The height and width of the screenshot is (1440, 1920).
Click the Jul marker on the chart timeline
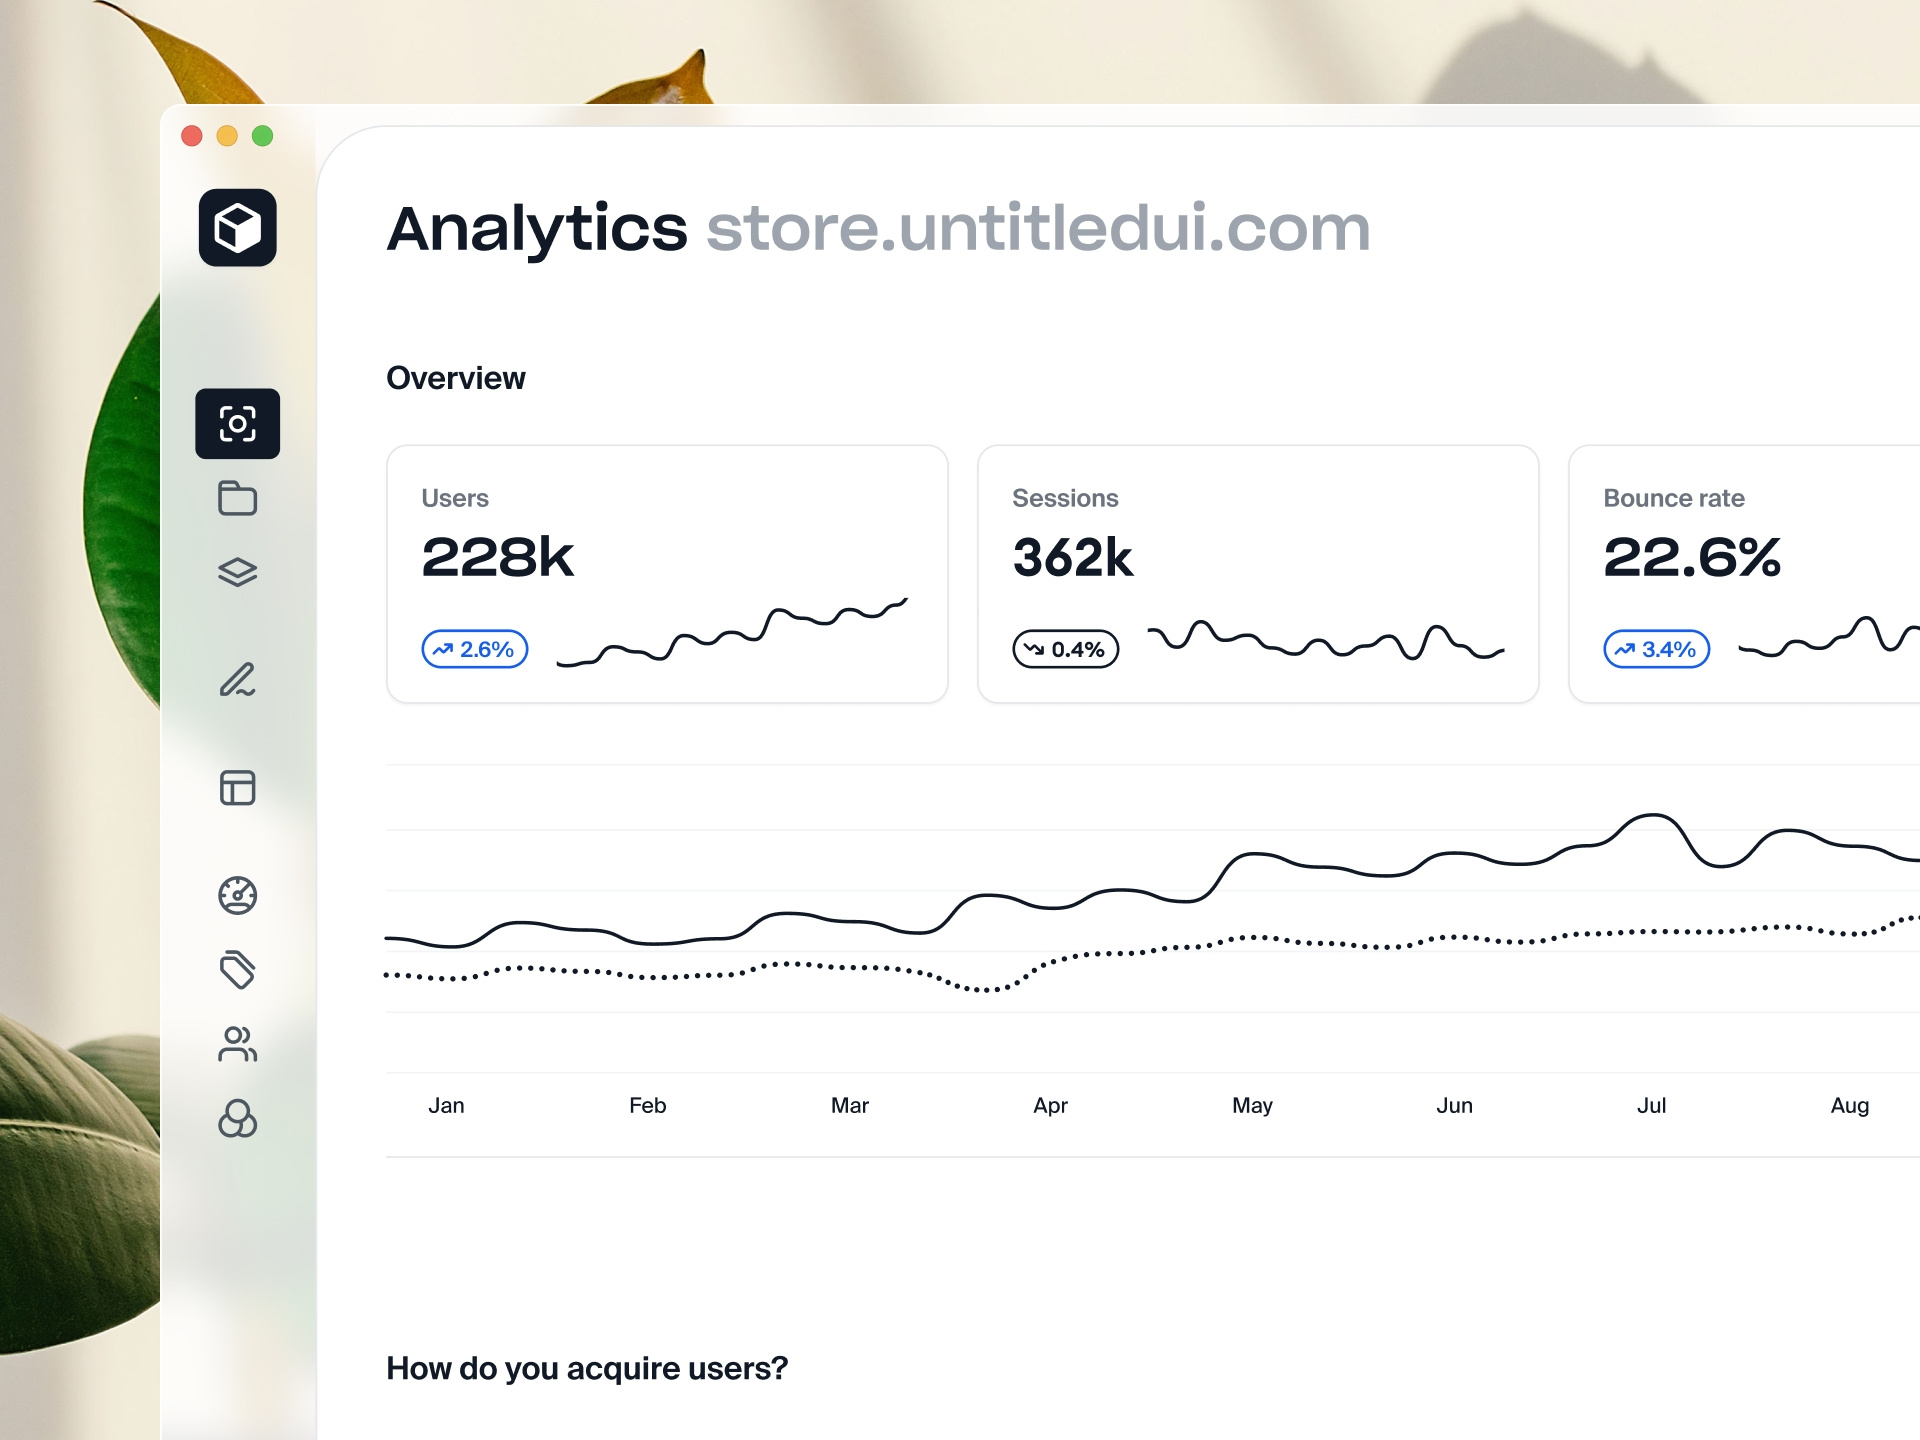(x=1652, y=1105)
